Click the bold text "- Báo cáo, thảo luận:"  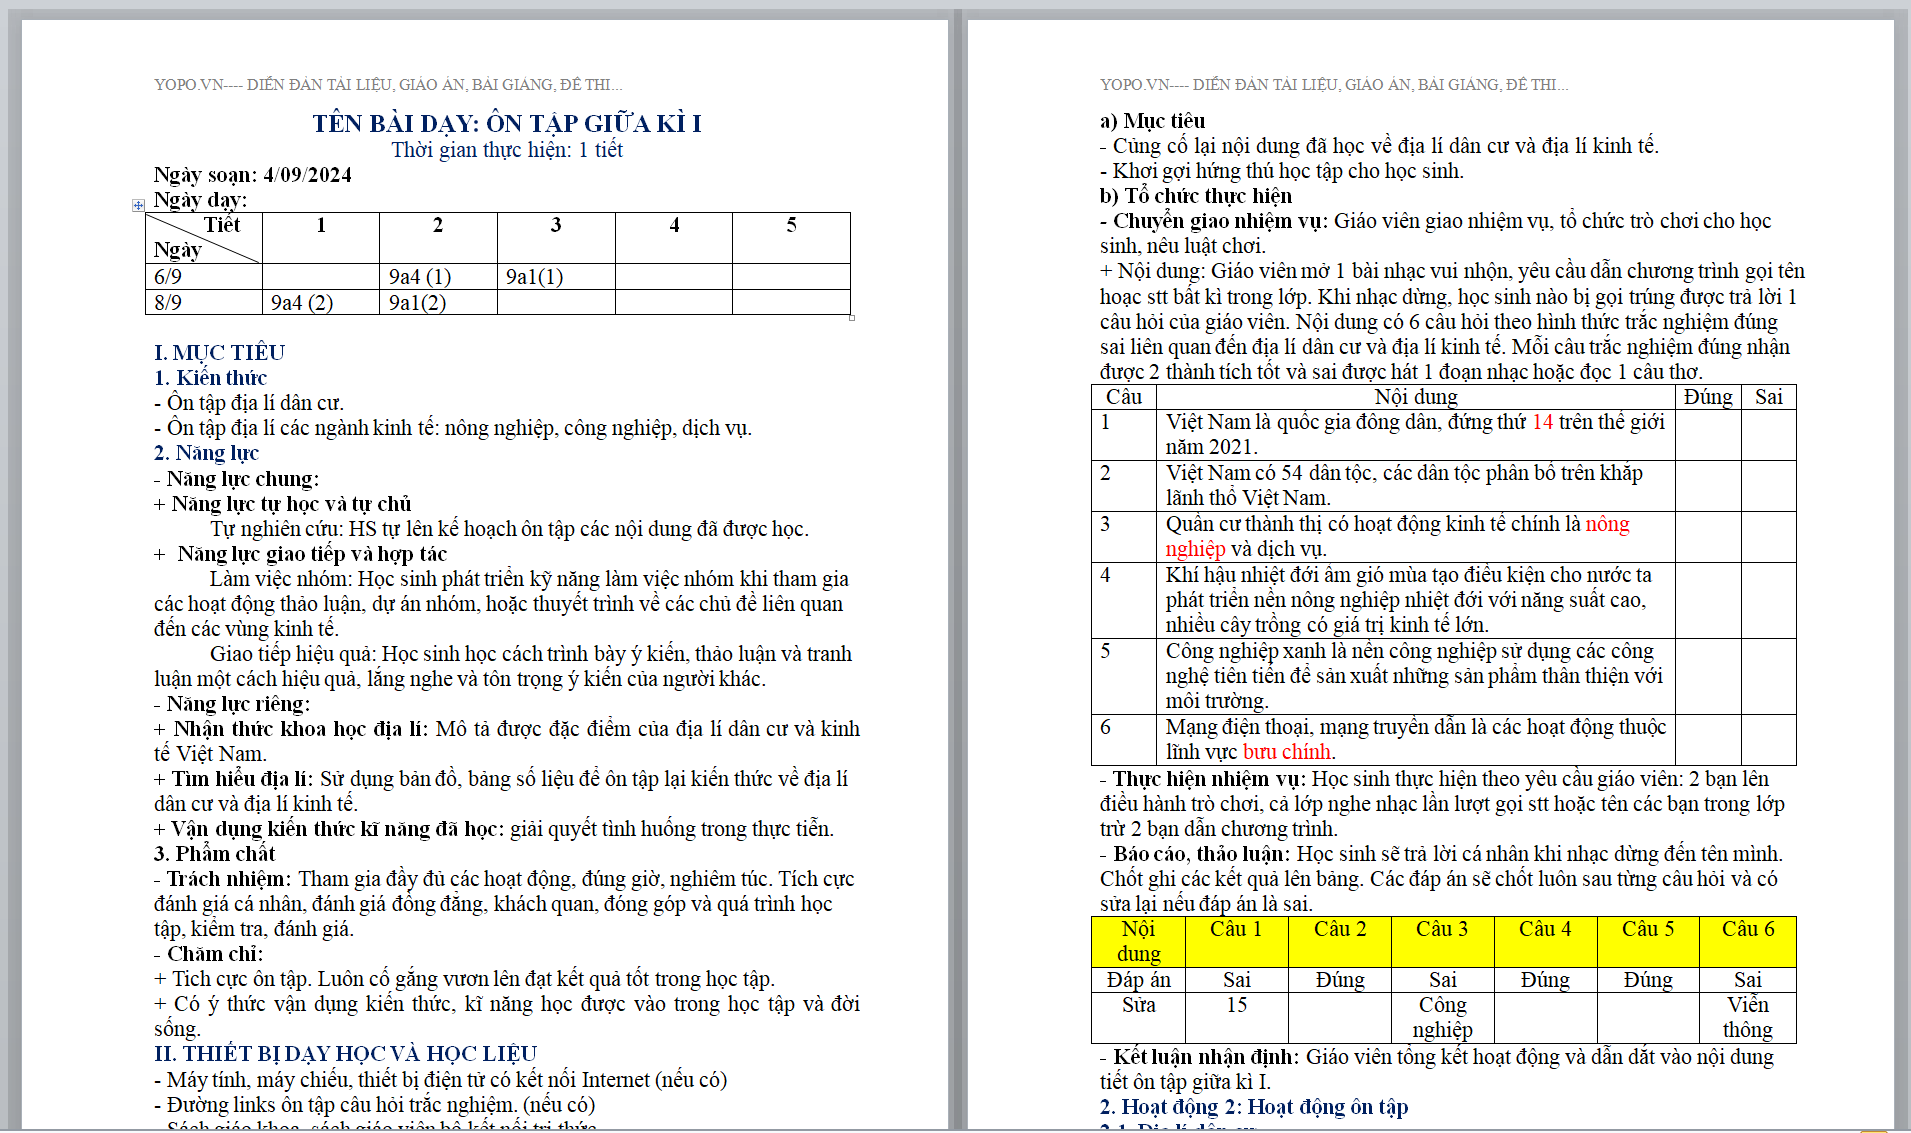(x=1195, y=854)
